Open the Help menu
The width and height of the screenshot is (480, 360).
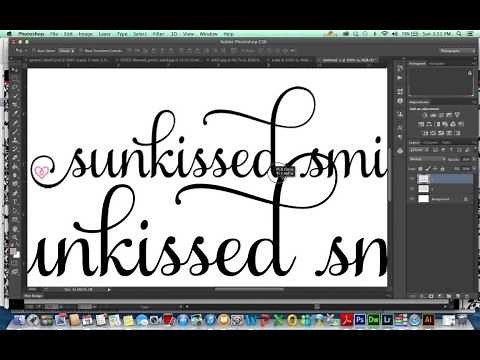point(229,34)
